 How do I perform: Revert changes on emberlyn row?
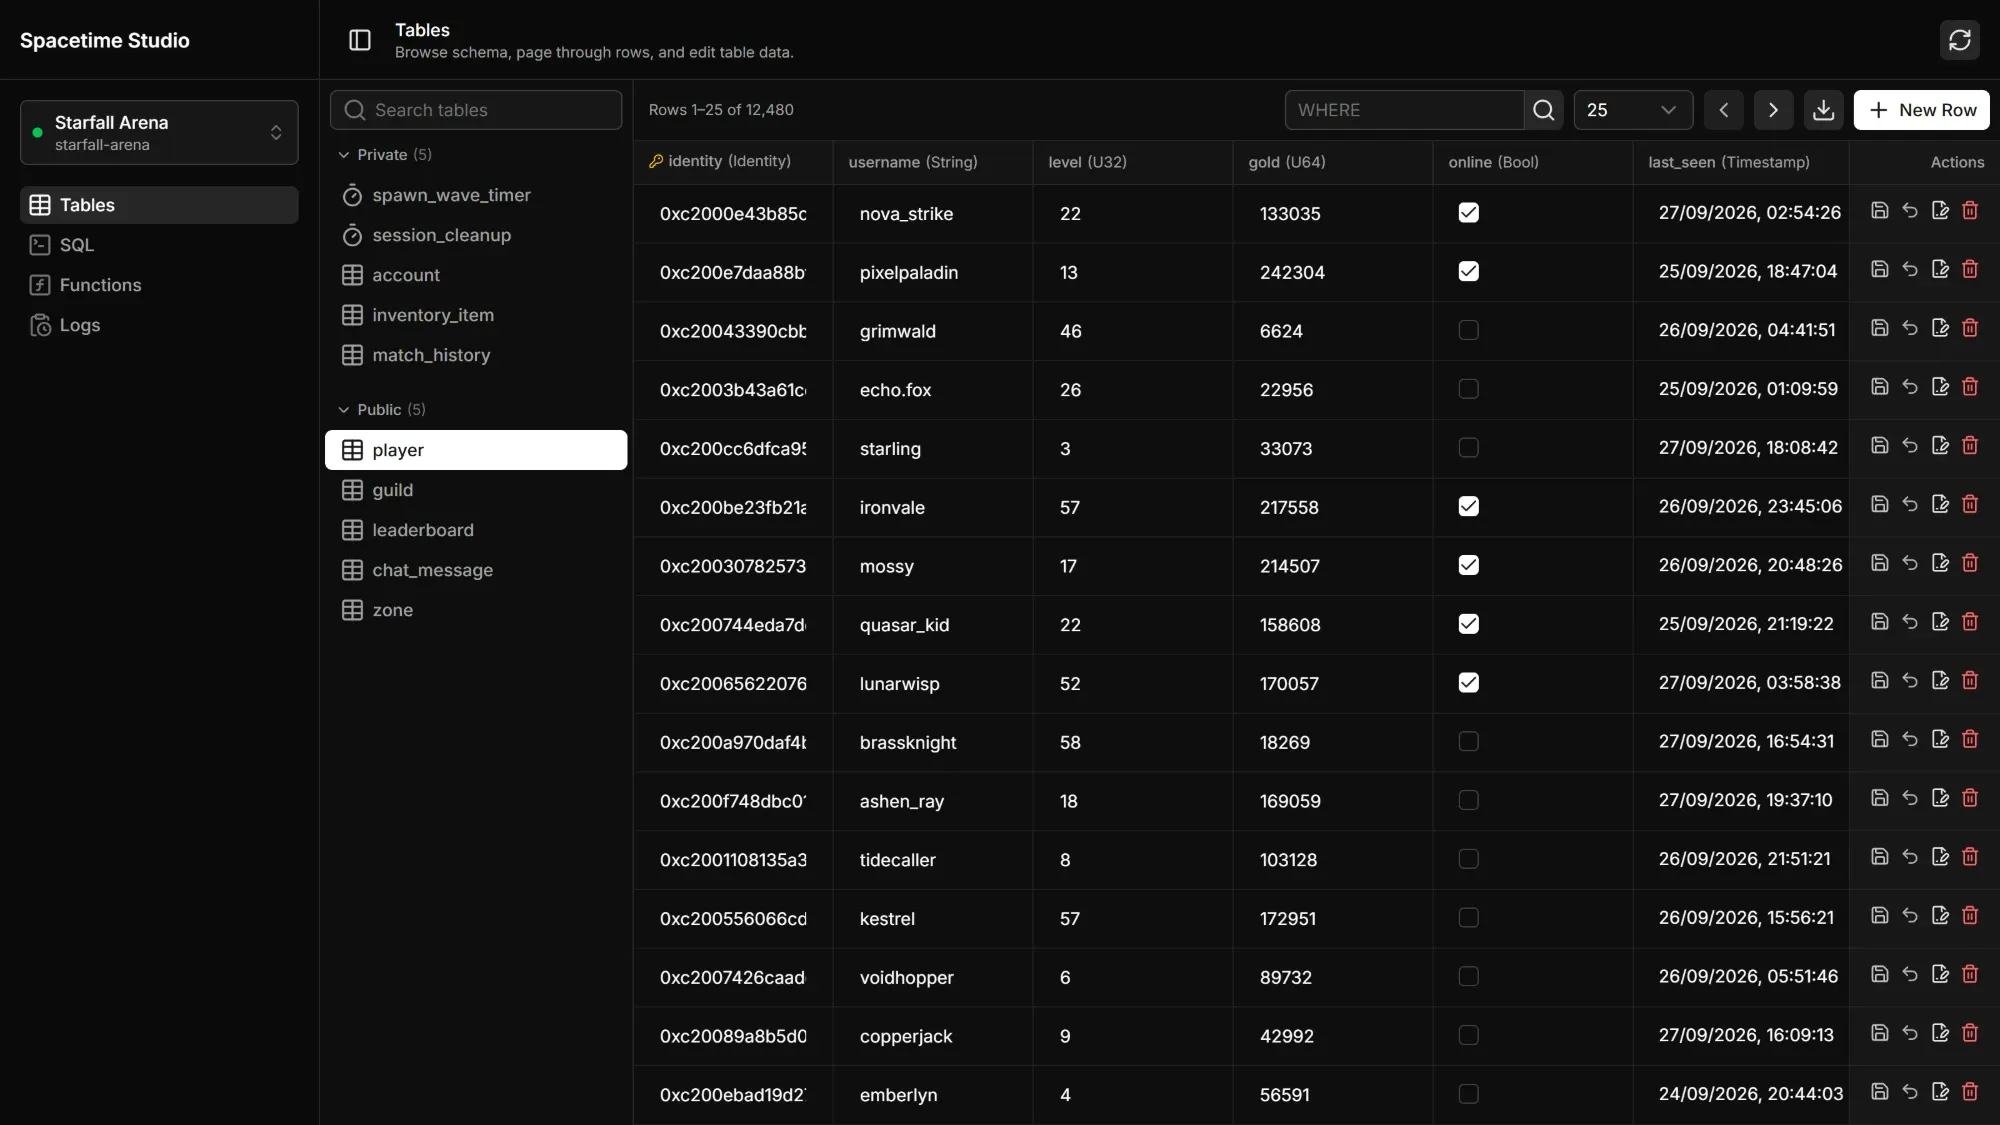(1909, 1093)
